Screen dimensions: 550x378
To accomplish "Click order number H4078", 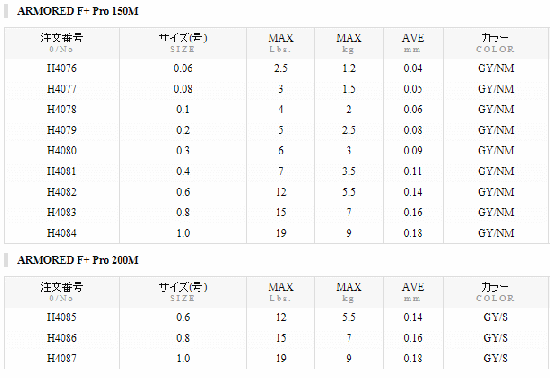I will click(x=62, y=109).
